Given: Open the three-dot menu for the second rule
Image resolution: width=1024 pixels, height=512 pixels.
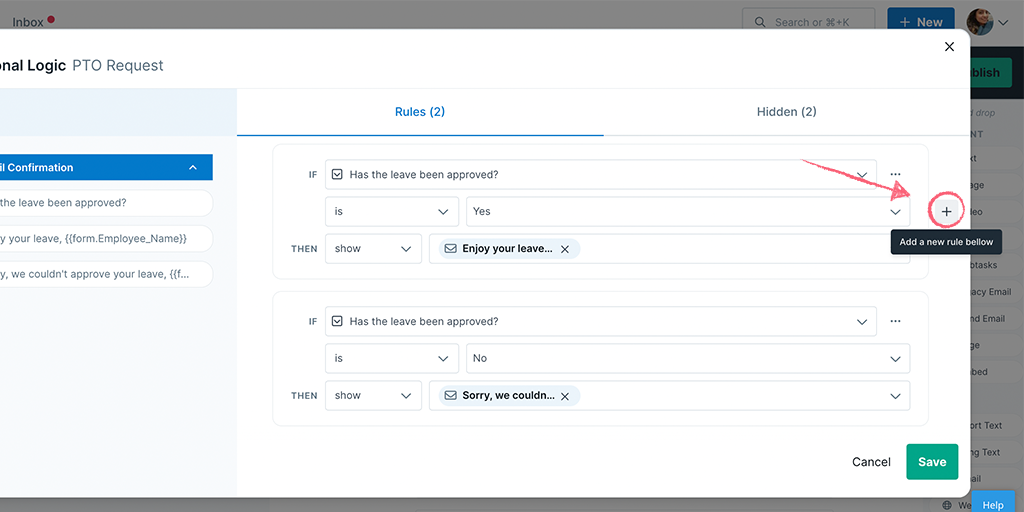Looking at the screenshot, I should tap(895, 321).
